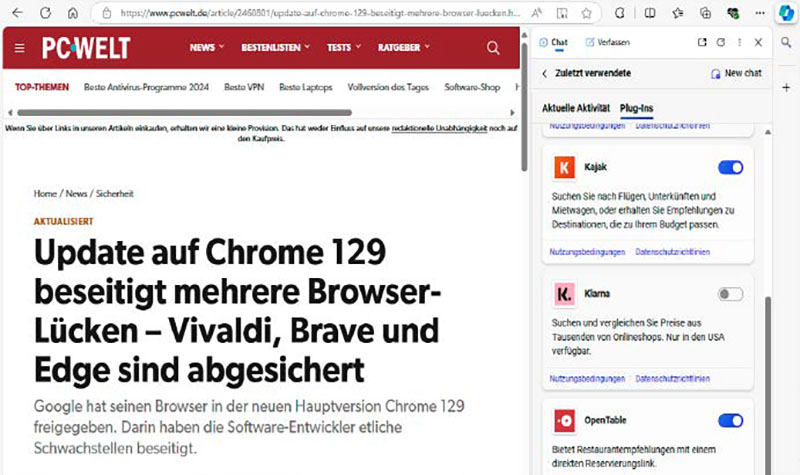Open Copilot pane more options dots
The width and height of the screenshot is (800, 475).
(x=739, y=42)
